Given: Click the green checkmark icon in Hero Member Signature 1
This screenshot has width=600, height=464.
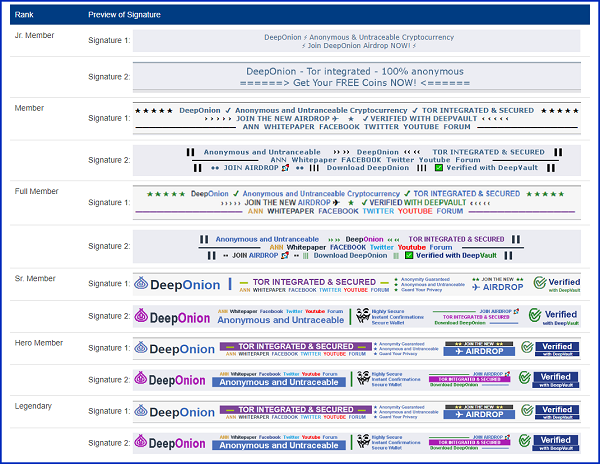Looking at the screenshot, I should click(x=527, y=347).
